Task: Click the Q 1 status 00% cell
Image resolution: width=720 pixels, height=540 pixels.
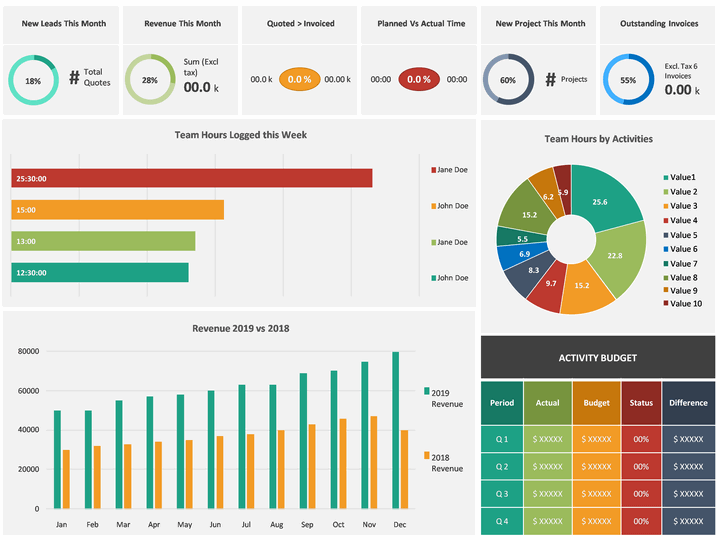Action: 641,439
